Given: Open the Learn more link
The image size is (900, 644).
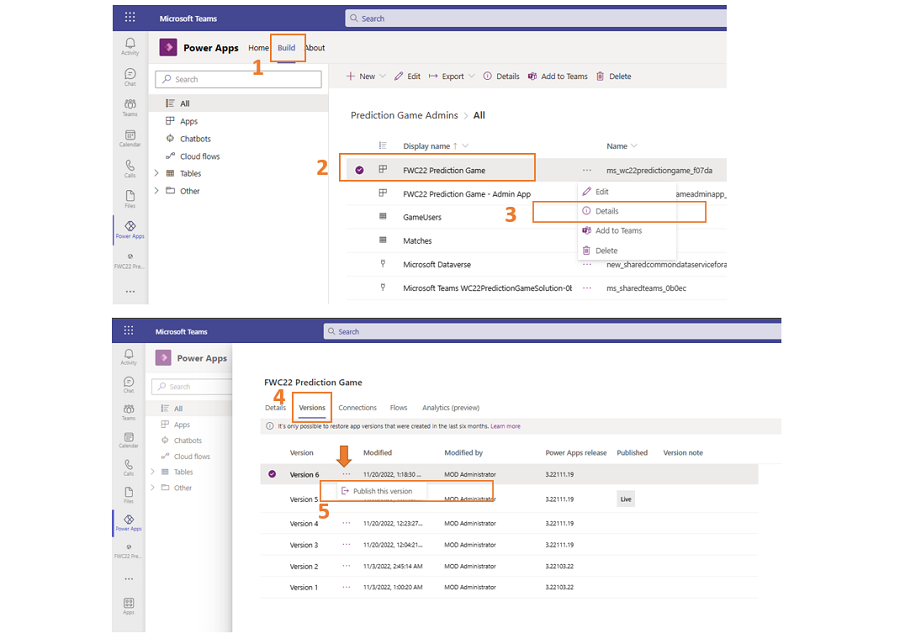Looking at the screenshot, I should [505, 426].
